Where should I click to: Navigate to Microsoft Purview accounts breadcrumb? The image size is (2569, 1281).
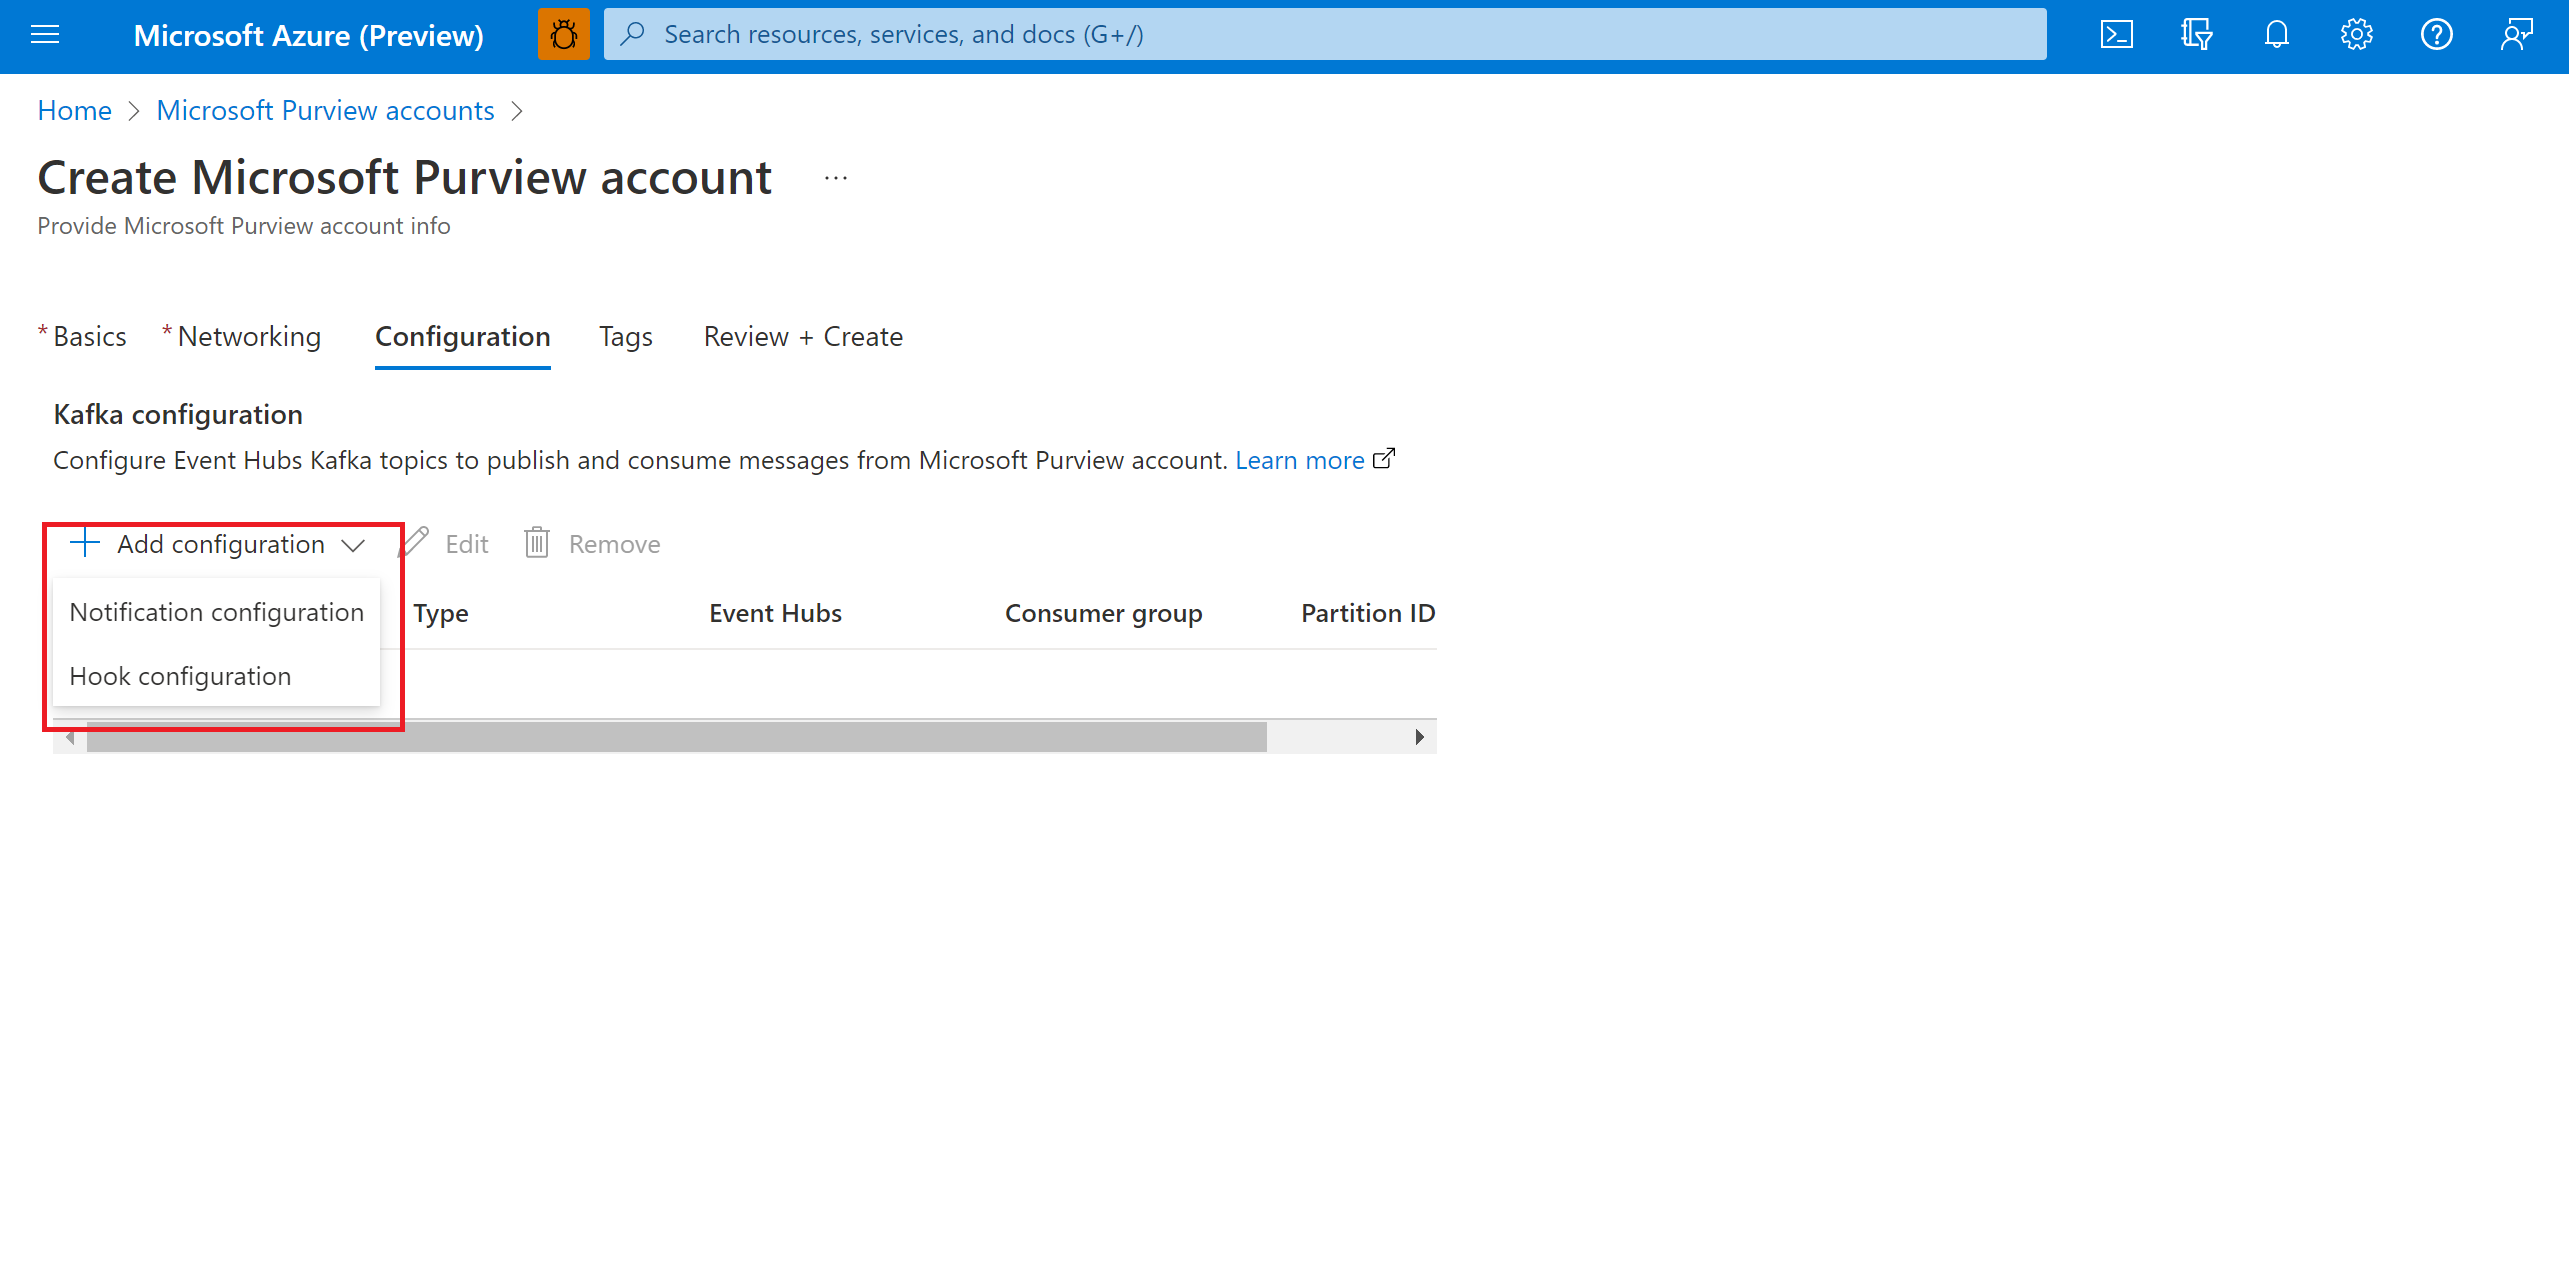(325, 110)
